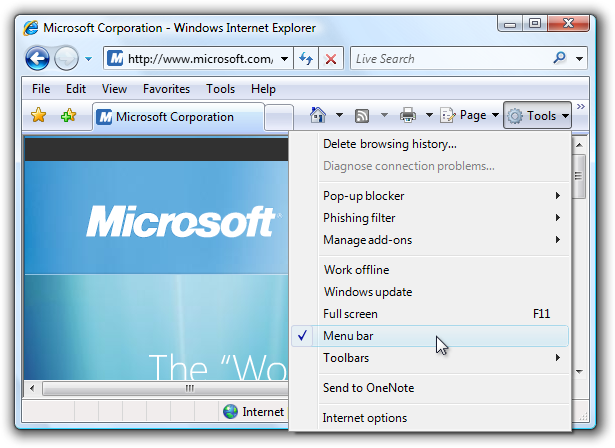Select Windows update menu item
The height and width of the screenshot is (448, 615).
click(x=430, y=292)
